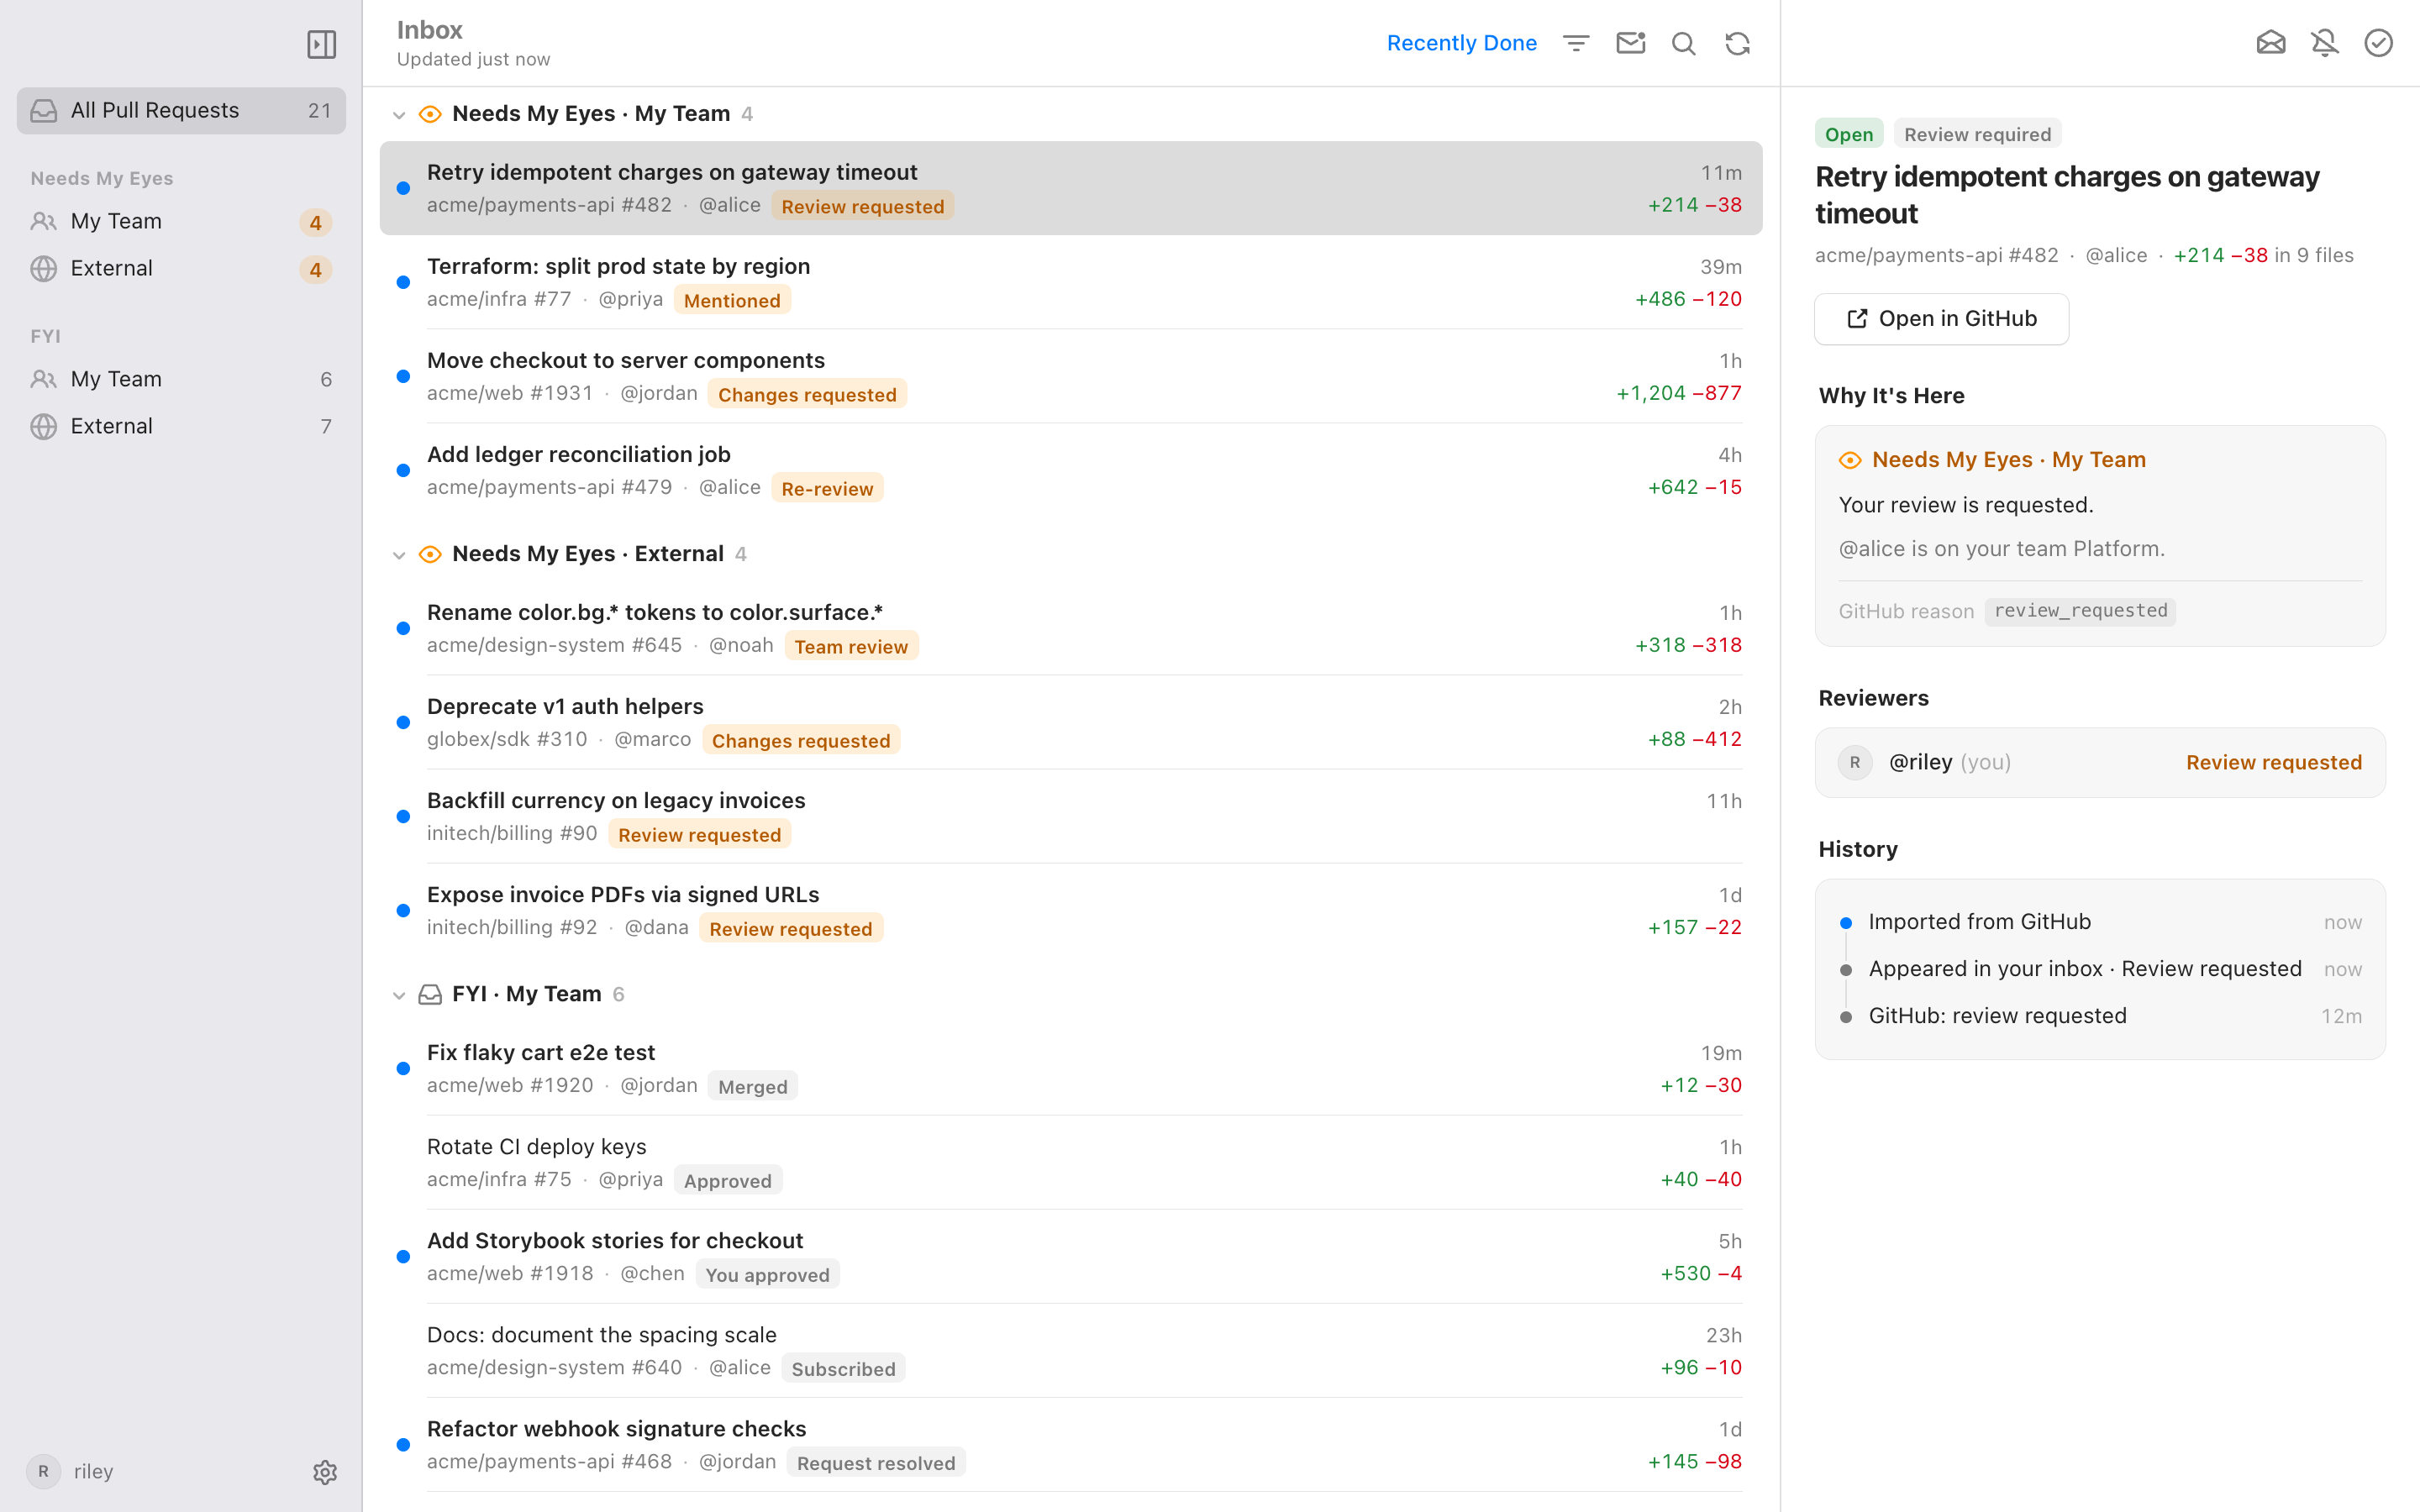The image size is (2420, 1512).
Task: Click the Open in GitHub button
Action: [x=1941, y=318]
